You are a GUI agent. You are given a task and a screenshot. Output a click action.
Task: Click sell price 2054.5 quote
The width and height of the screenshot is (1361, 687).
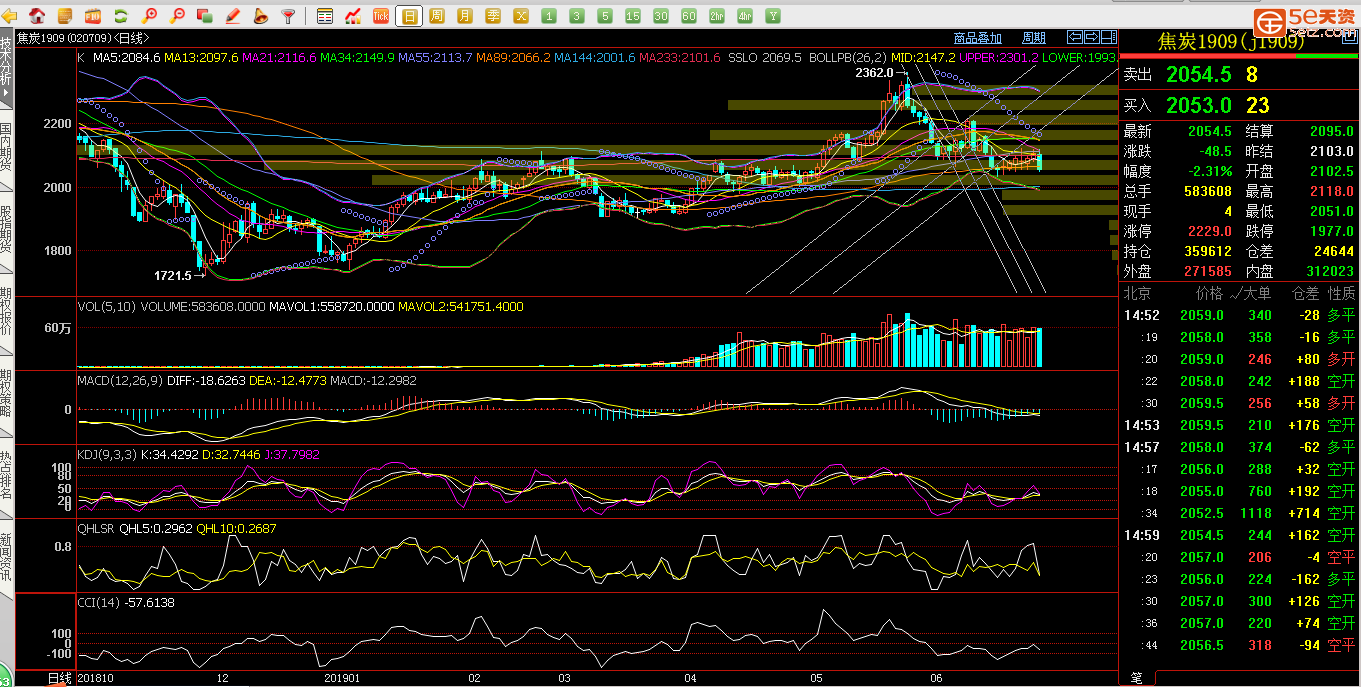pos(1198,75)
